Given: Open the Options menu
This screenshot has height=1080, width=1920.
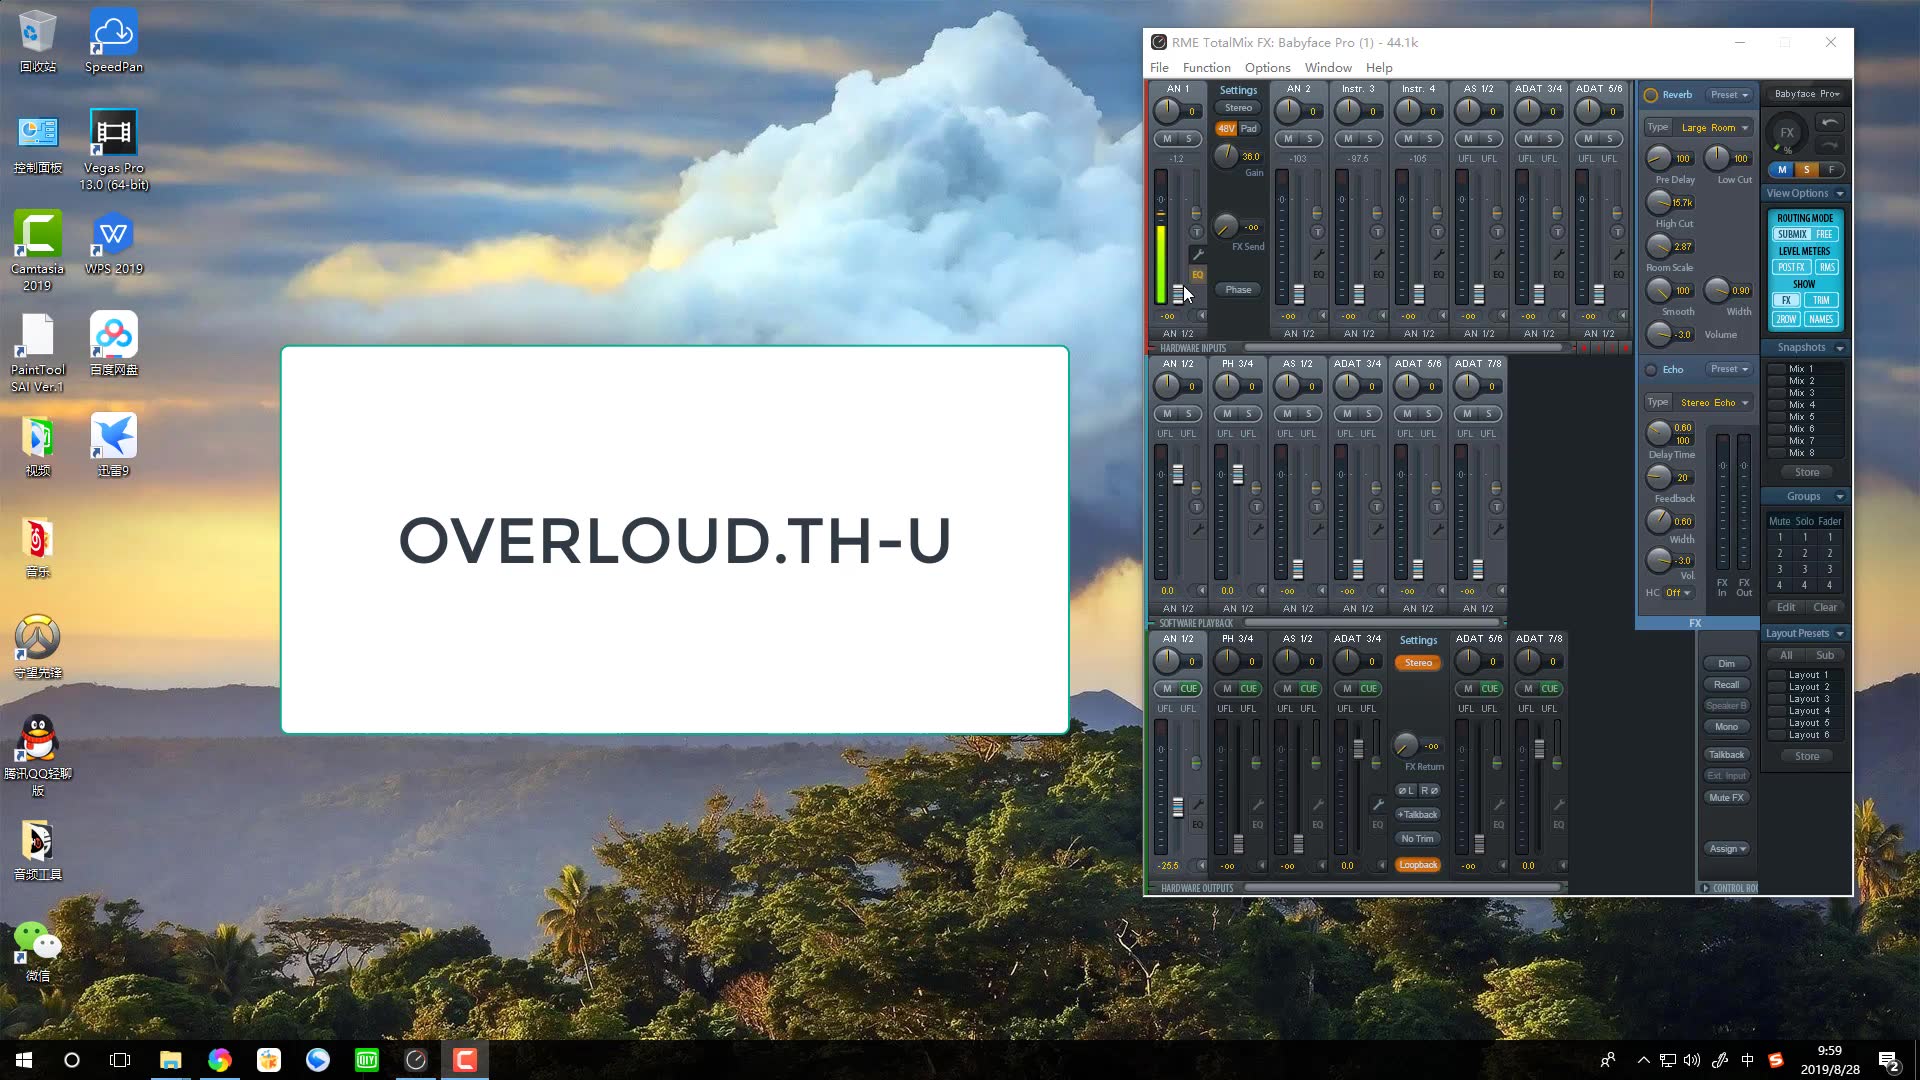Looking at the screenshot, I should (1267, 68).
